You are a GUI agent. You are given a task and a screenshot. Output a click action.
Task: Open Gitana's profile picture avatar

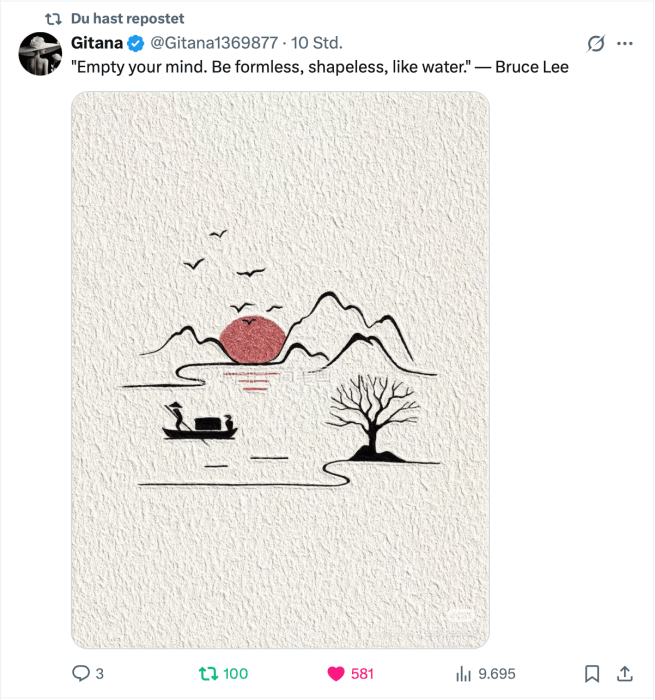(40, 54)
